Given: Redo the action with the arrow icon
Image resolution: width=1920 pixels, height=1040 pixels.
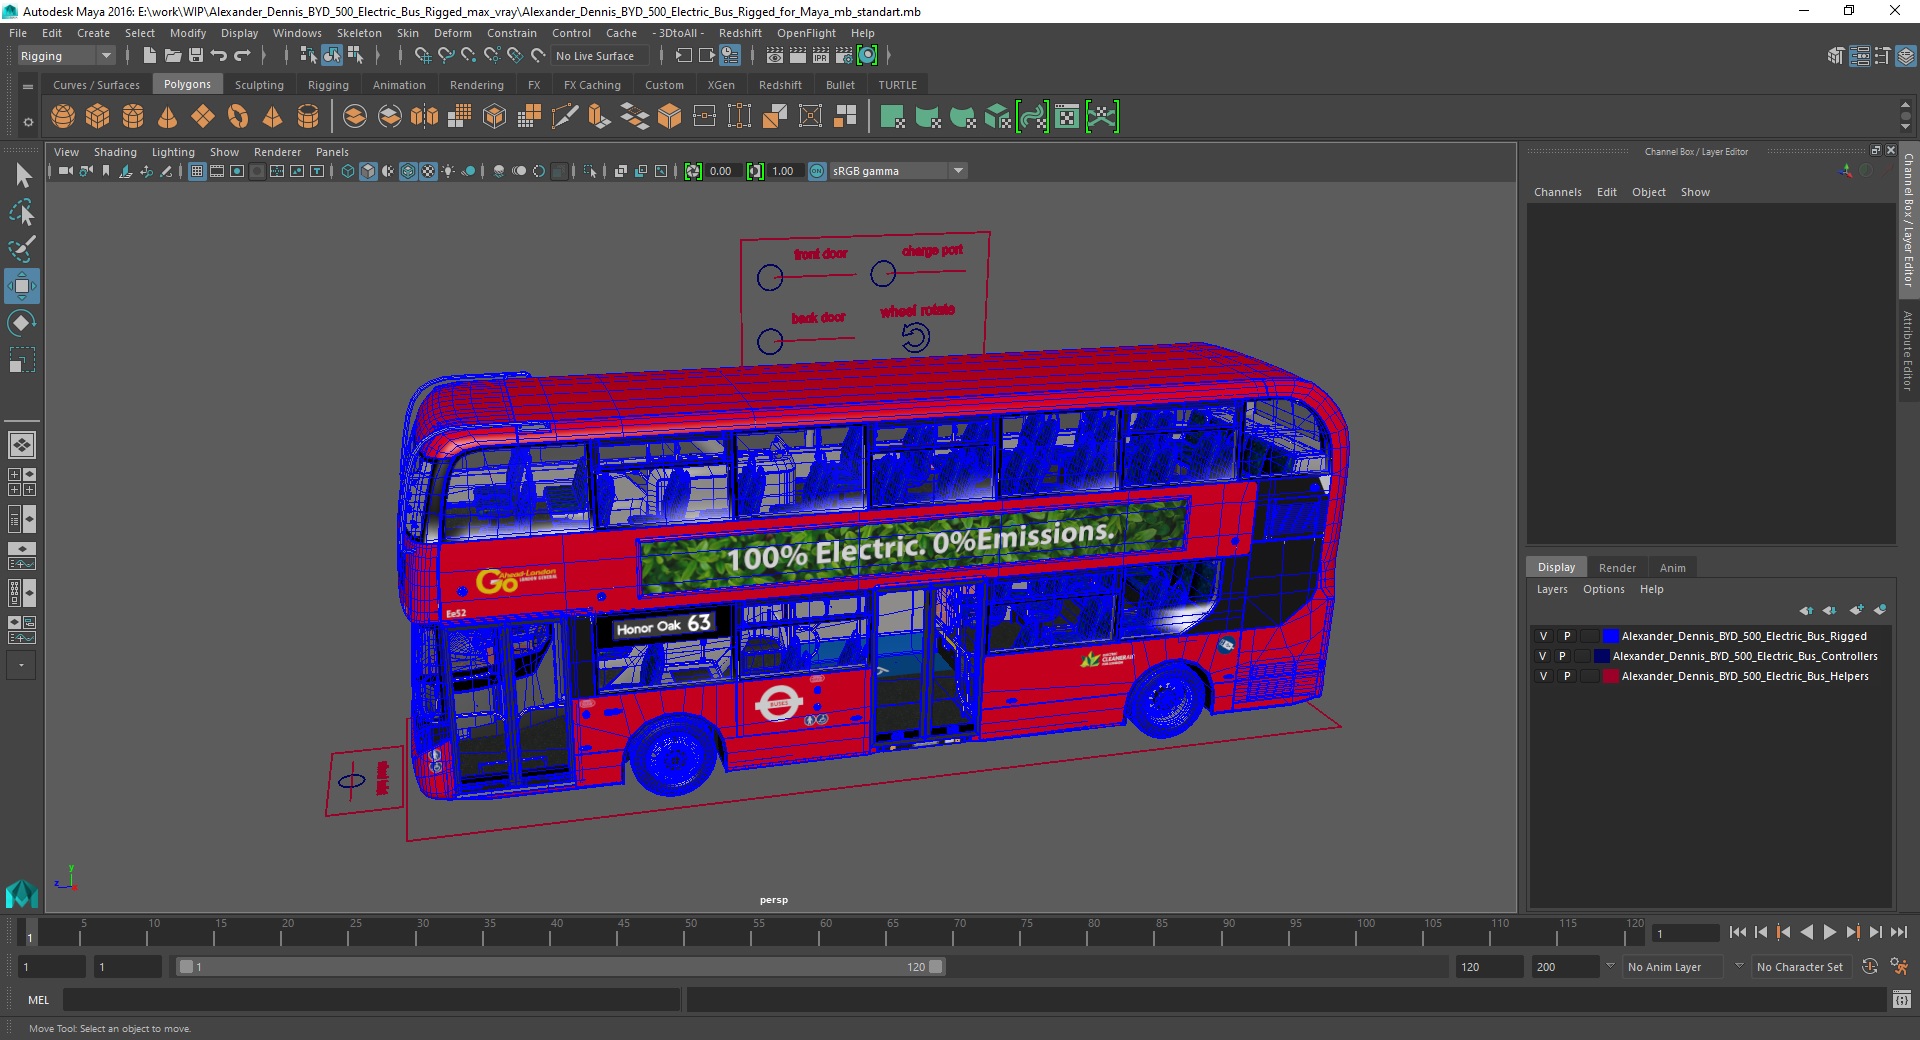Looking at the screenshot, I should [x=242, y=56].
